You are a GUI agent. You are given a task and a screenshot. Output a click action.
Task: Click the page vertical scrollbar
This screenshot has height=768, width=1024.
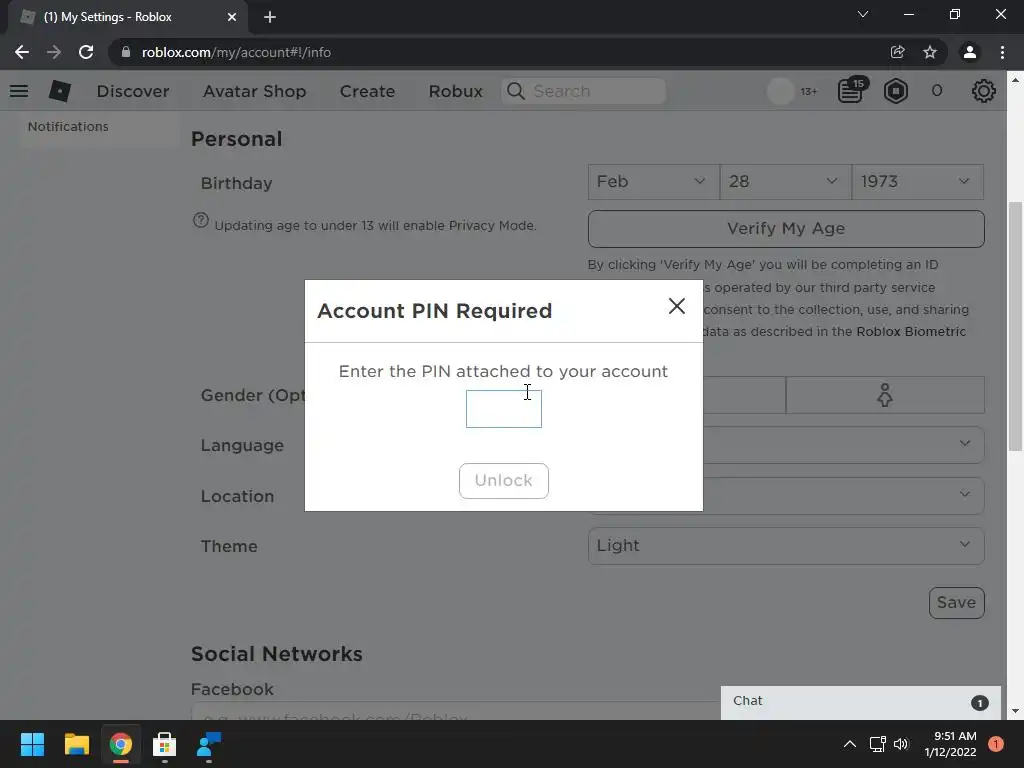pyautogui.click(x=1015, y=327)
